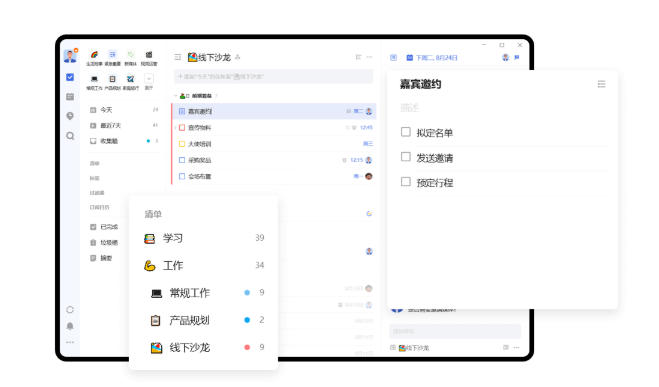This screenshot has width=659, height=387.
Task: Click the comment icon in detail footer
Action: pos(506,348)
